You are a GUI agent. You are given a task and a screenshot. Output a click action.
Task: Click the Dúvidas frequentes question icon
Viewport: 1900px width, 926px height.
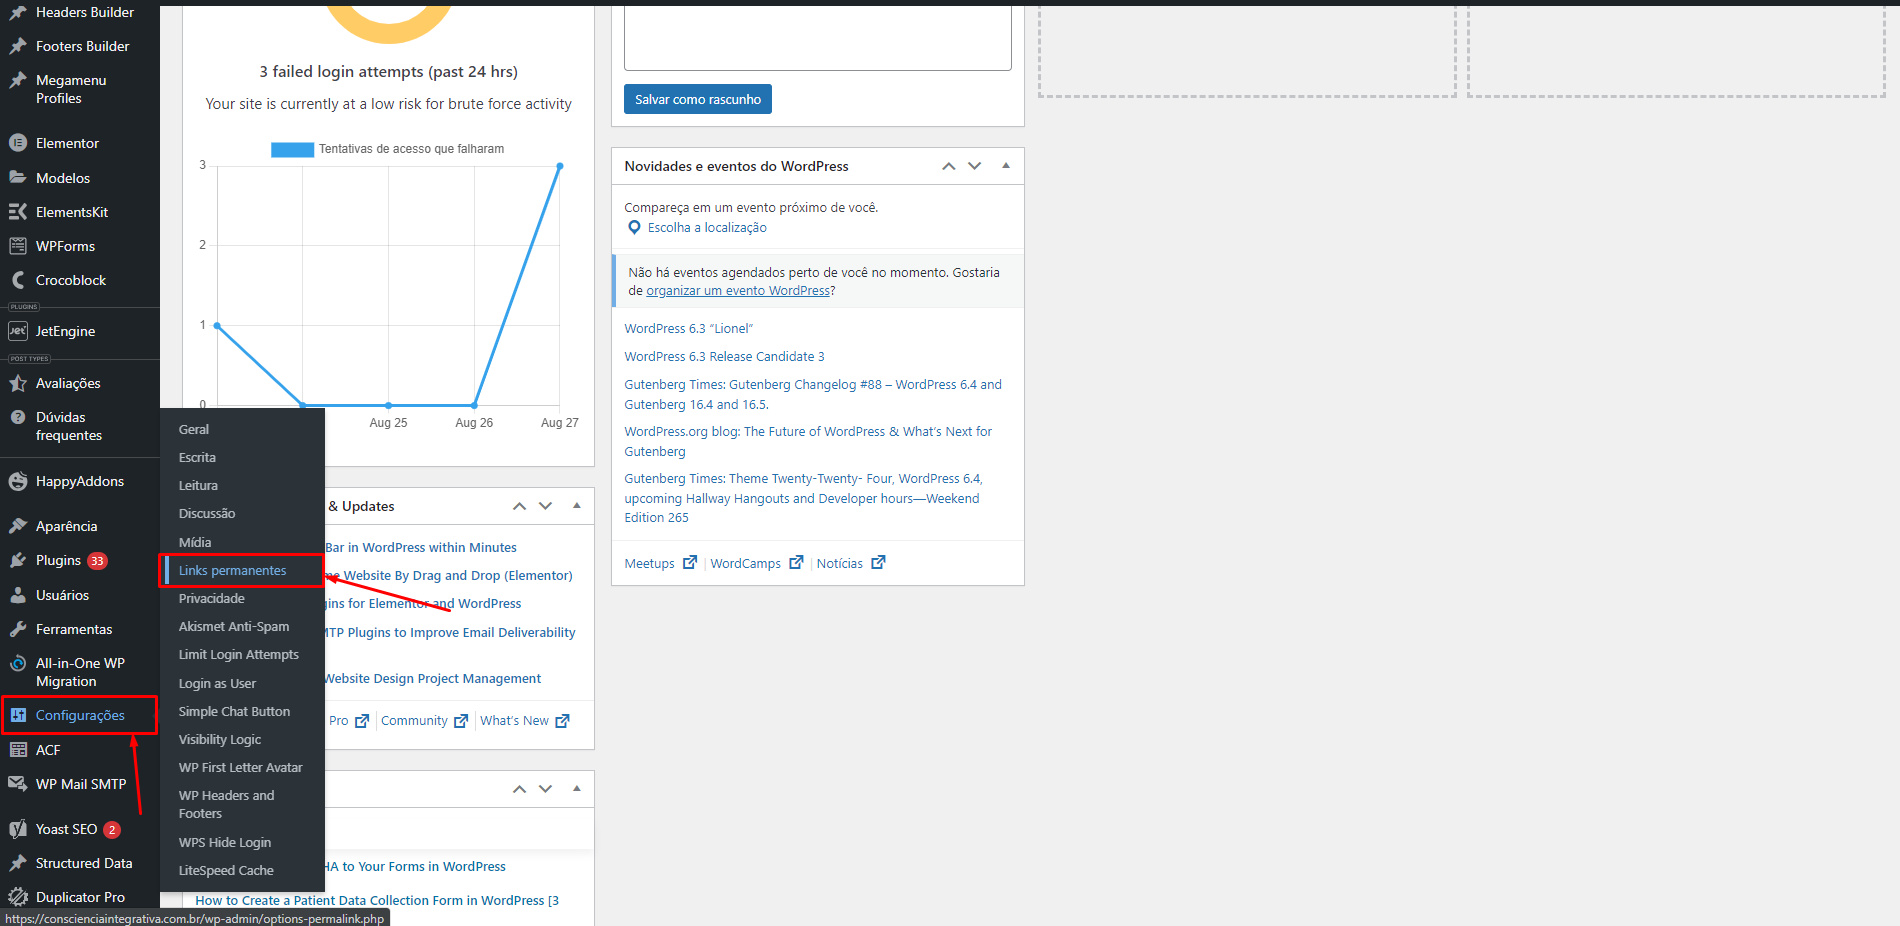pyautogui.click(x=18, y=417)
